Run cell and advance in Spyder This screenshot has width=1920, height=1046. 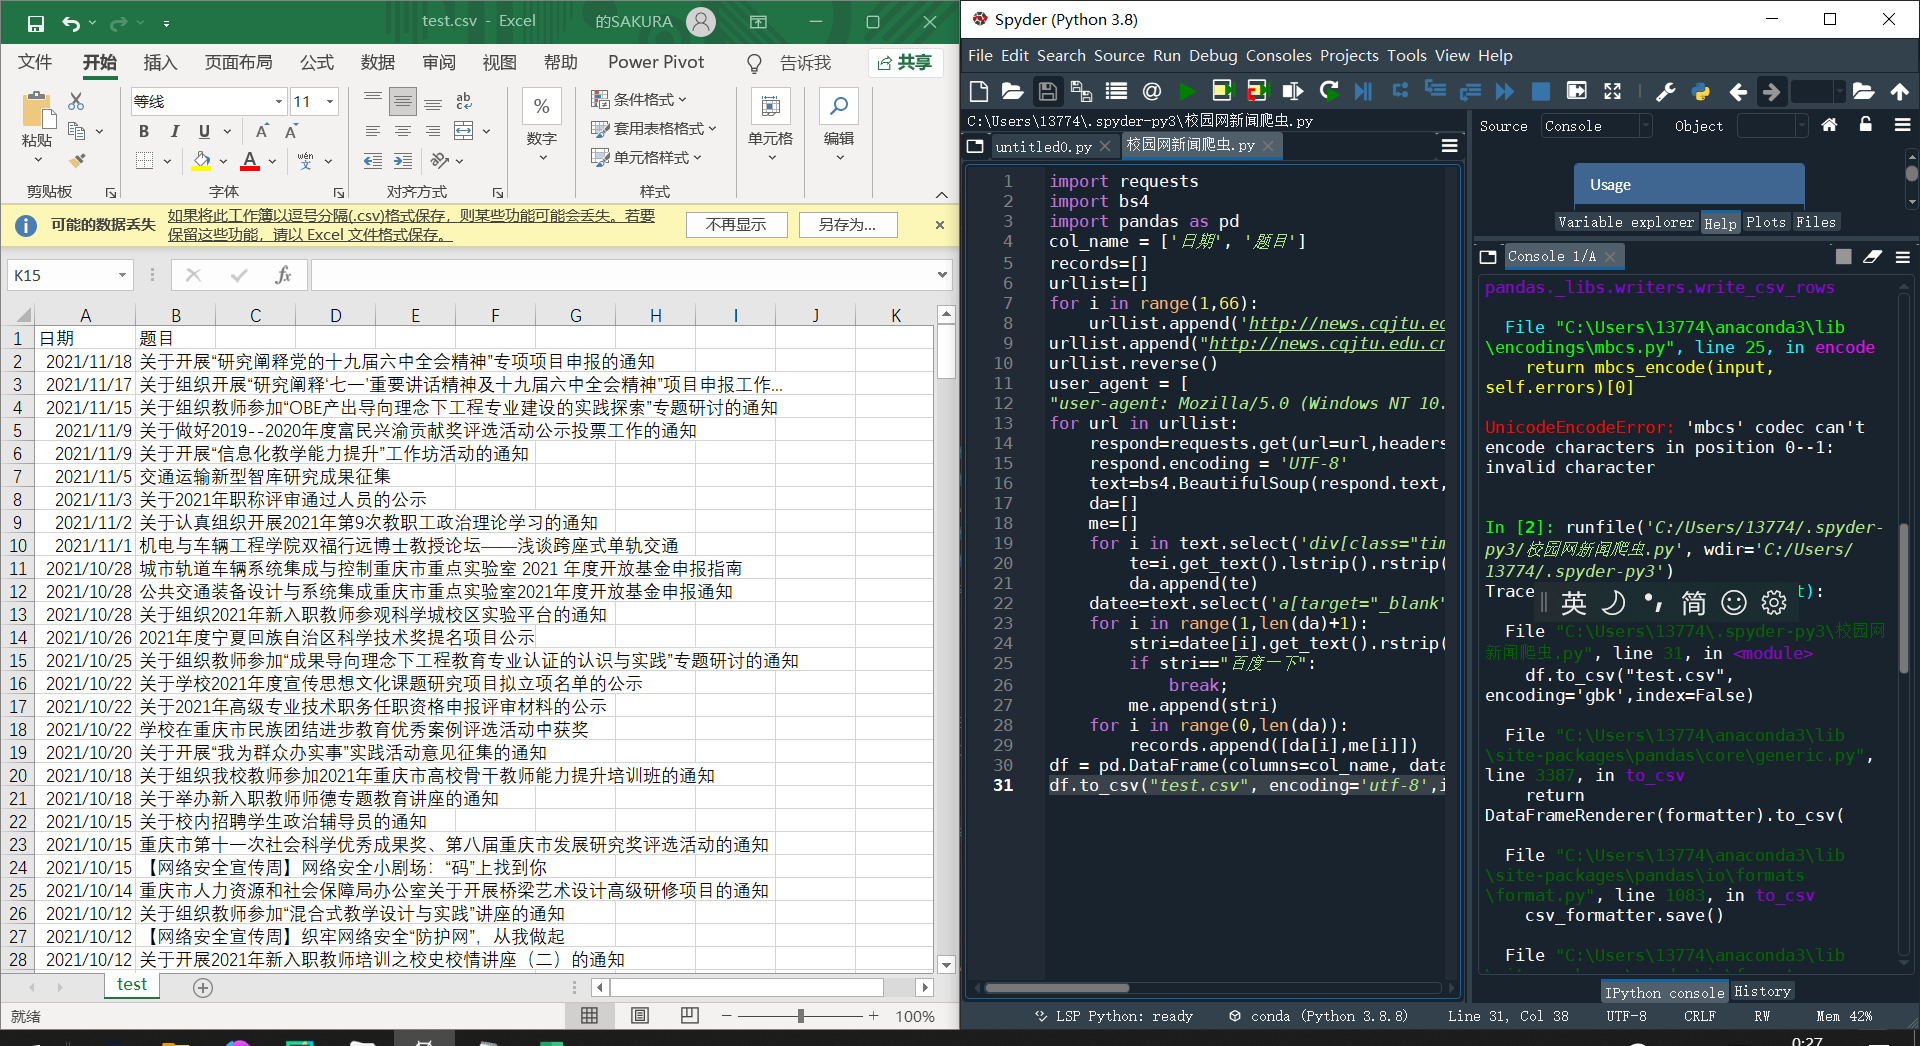(1257, 92)
